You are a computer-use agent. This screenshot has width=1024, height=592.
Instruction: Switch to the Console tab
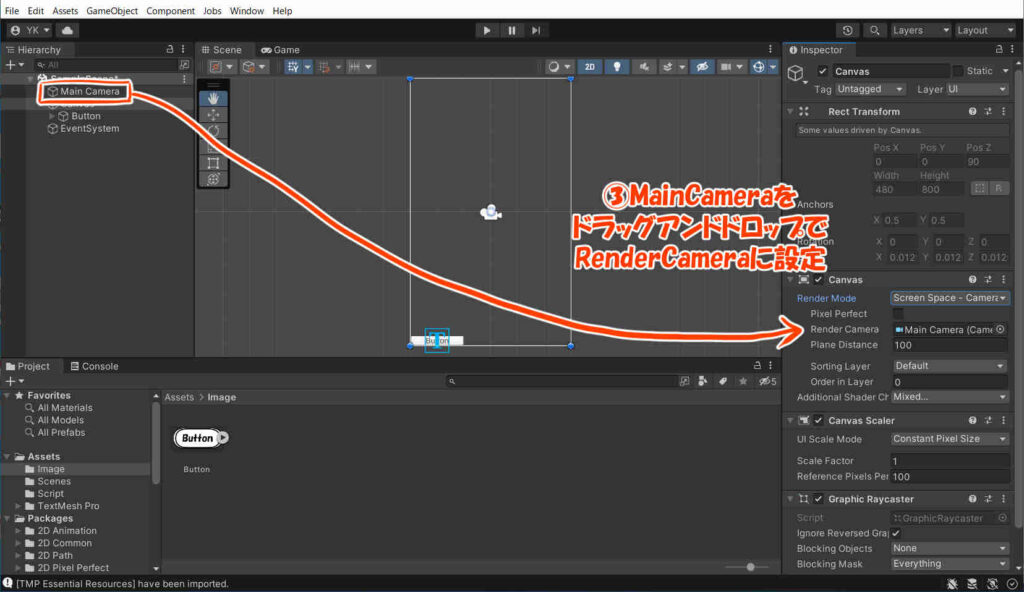point(95,366)
